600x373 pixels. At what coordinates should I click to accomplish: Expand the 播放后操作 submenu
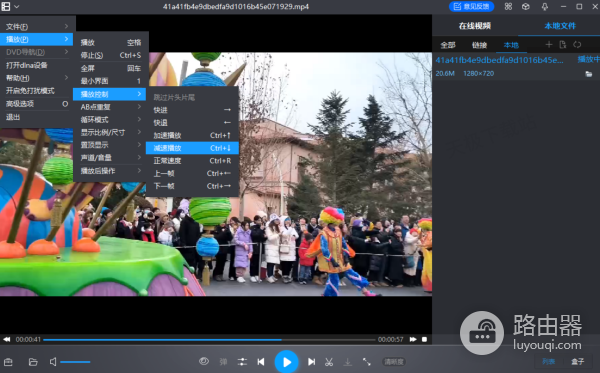(110, 171)
